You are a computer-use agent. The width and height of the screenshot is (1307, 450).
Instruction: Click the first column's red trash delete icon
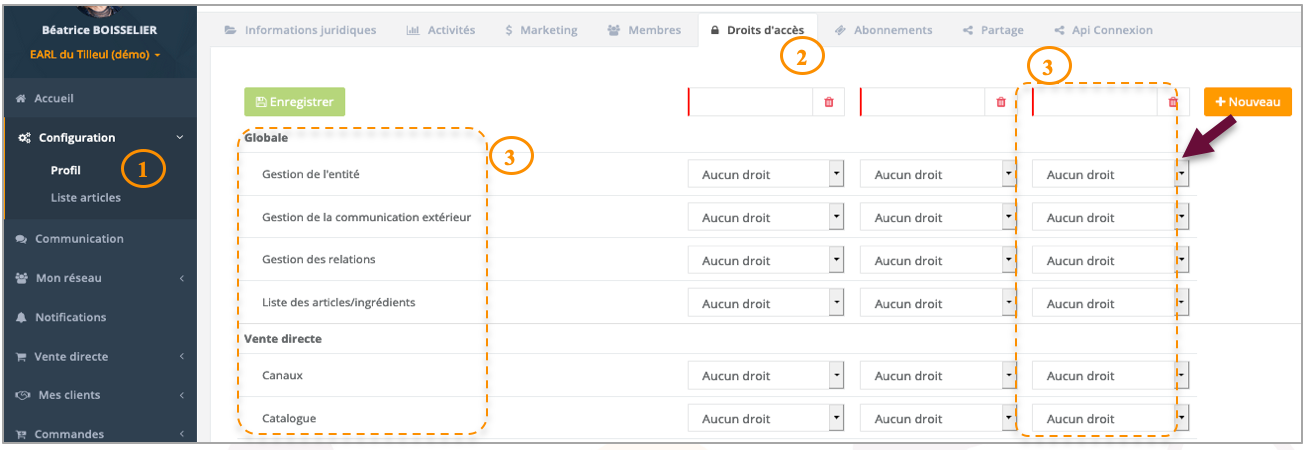coord(828,102)
